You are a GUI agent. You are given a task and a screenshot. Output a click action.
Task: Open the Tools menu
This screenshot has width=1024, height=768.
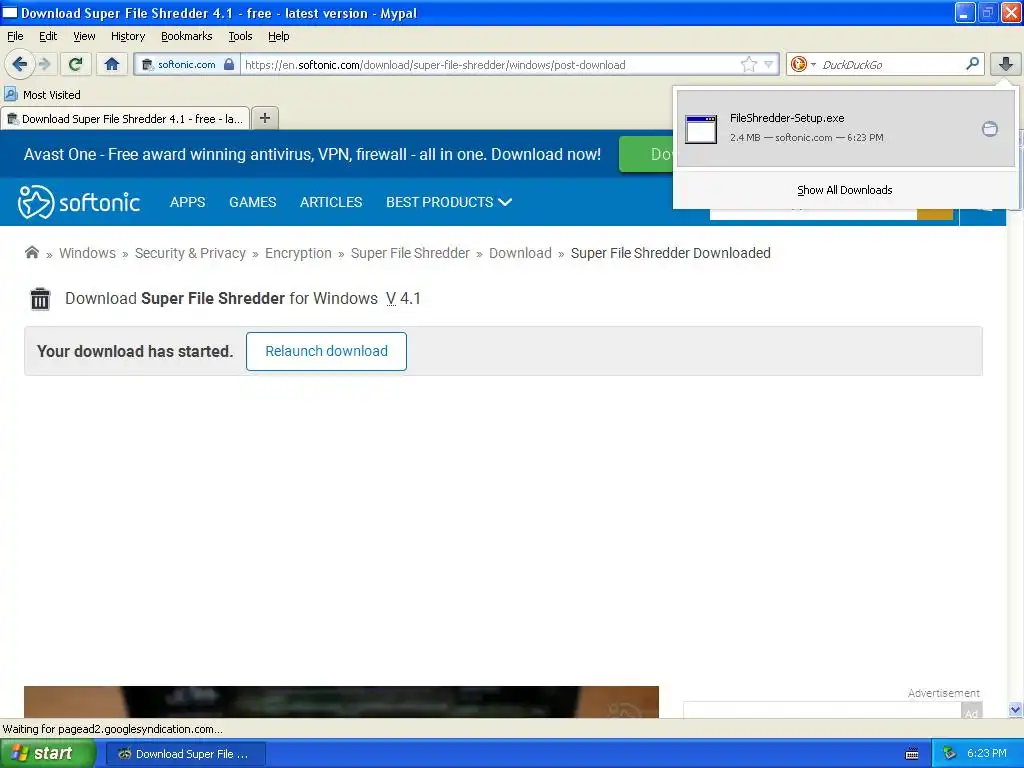point(240,36)
